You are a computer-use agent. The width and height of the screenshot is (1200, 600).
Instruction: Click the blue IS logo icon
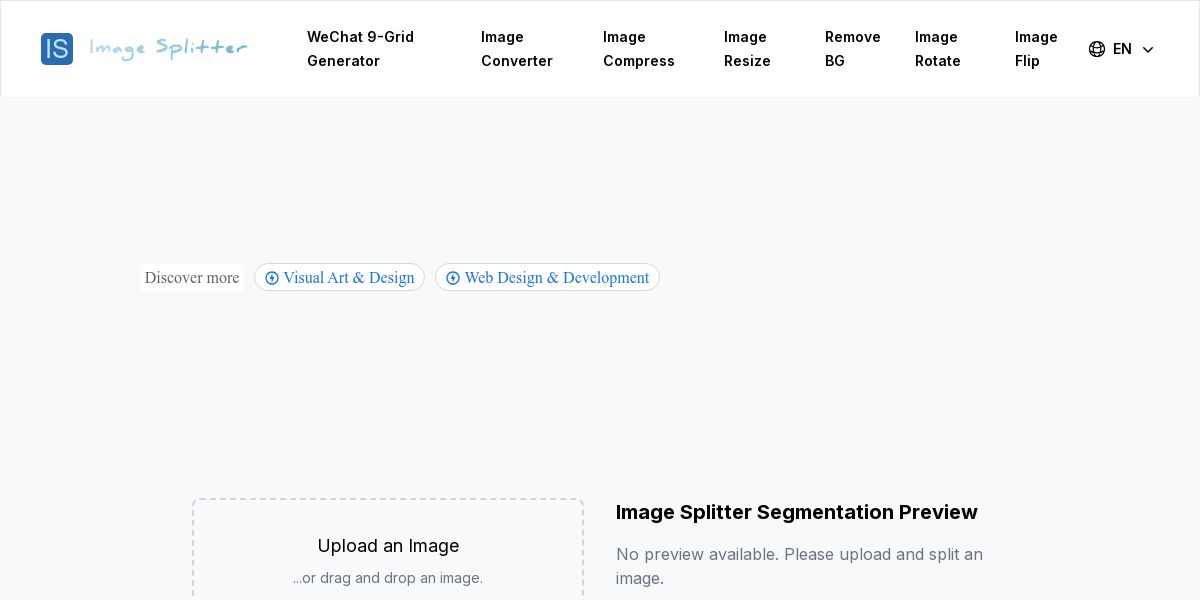pos(57,49)
